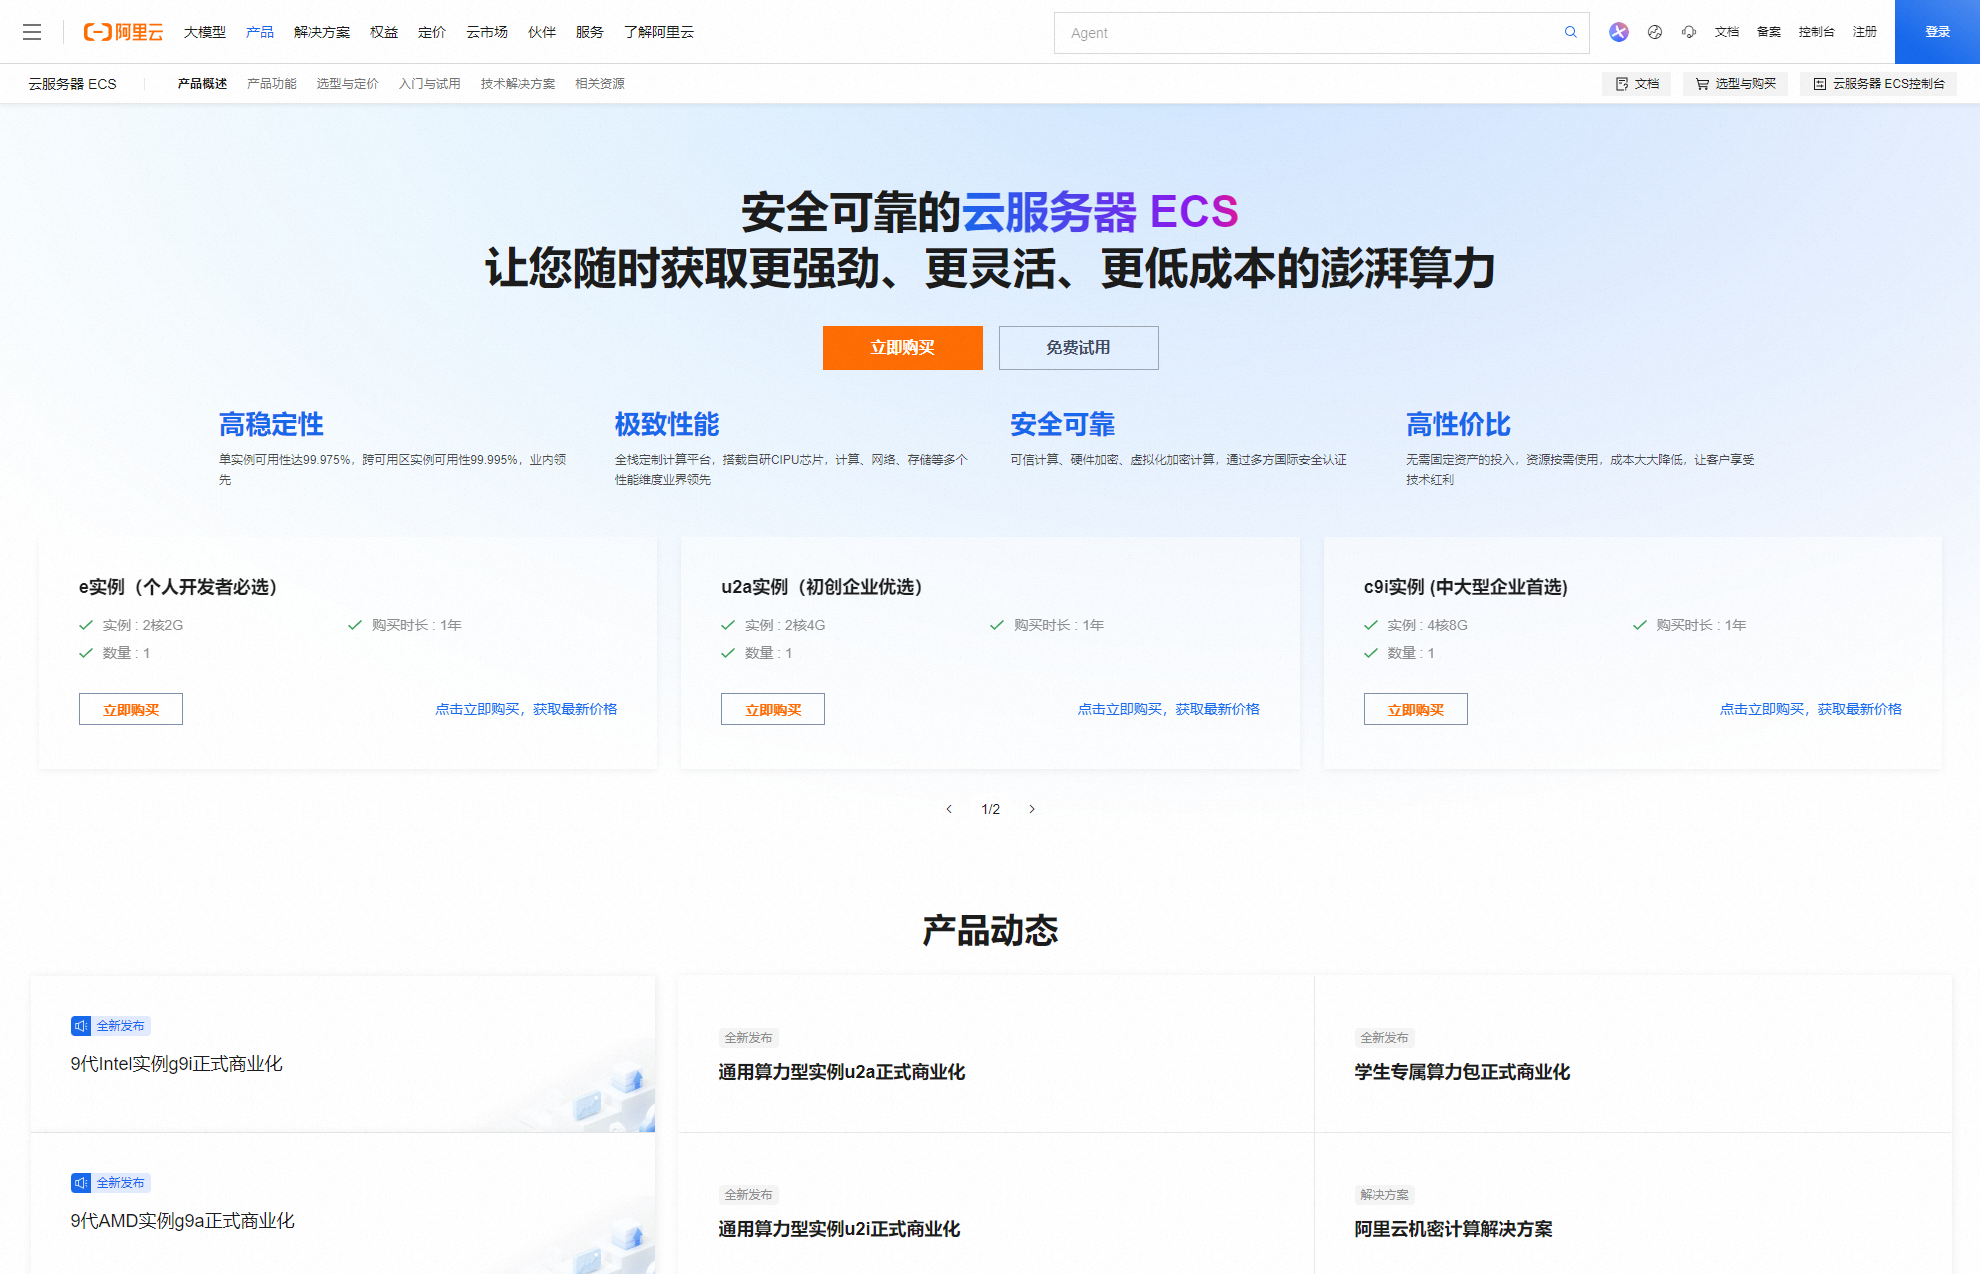This screenshot has height=1274, width=1980.
Task: Click the orange hero 立即购买 button
Action: (903, 348)
